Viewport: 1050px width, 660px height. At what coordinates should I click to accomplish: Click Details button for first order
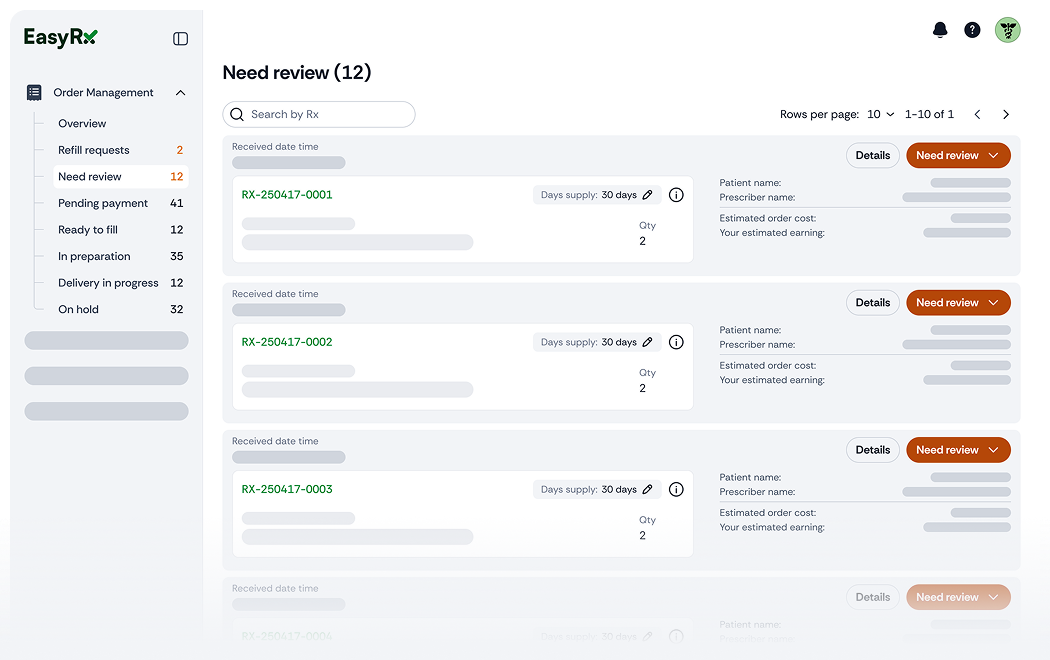pos(873,155)
